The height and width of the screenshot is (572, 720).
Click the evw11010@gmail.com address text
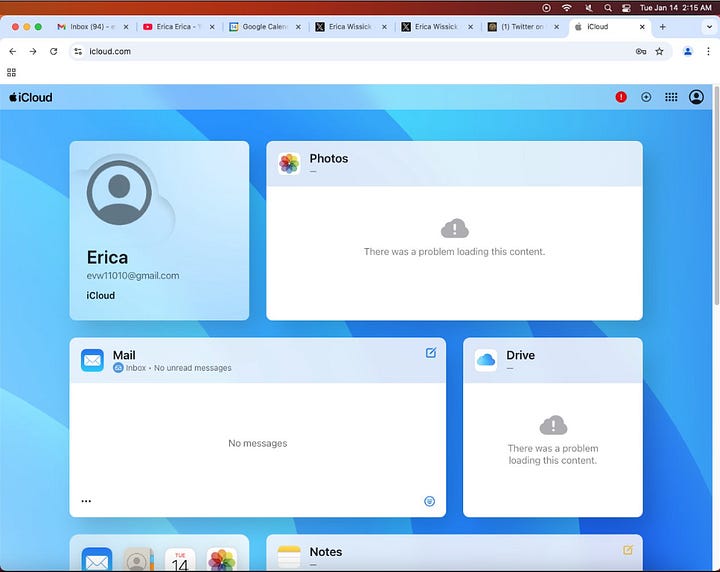tap(133, 275)
